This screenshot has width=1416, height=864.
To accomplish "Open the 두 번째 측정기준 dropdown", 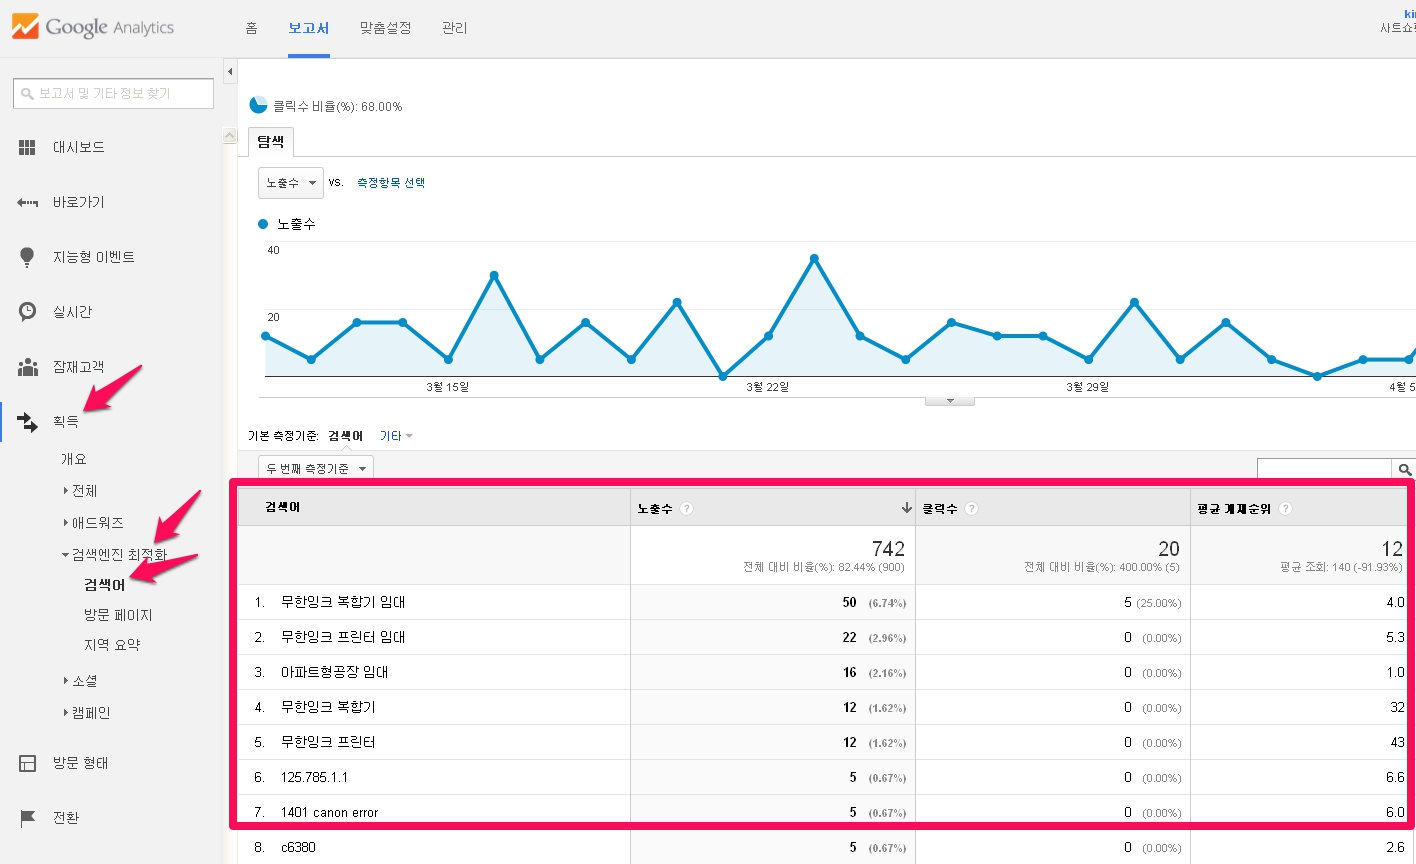I will tap(315, 469).
